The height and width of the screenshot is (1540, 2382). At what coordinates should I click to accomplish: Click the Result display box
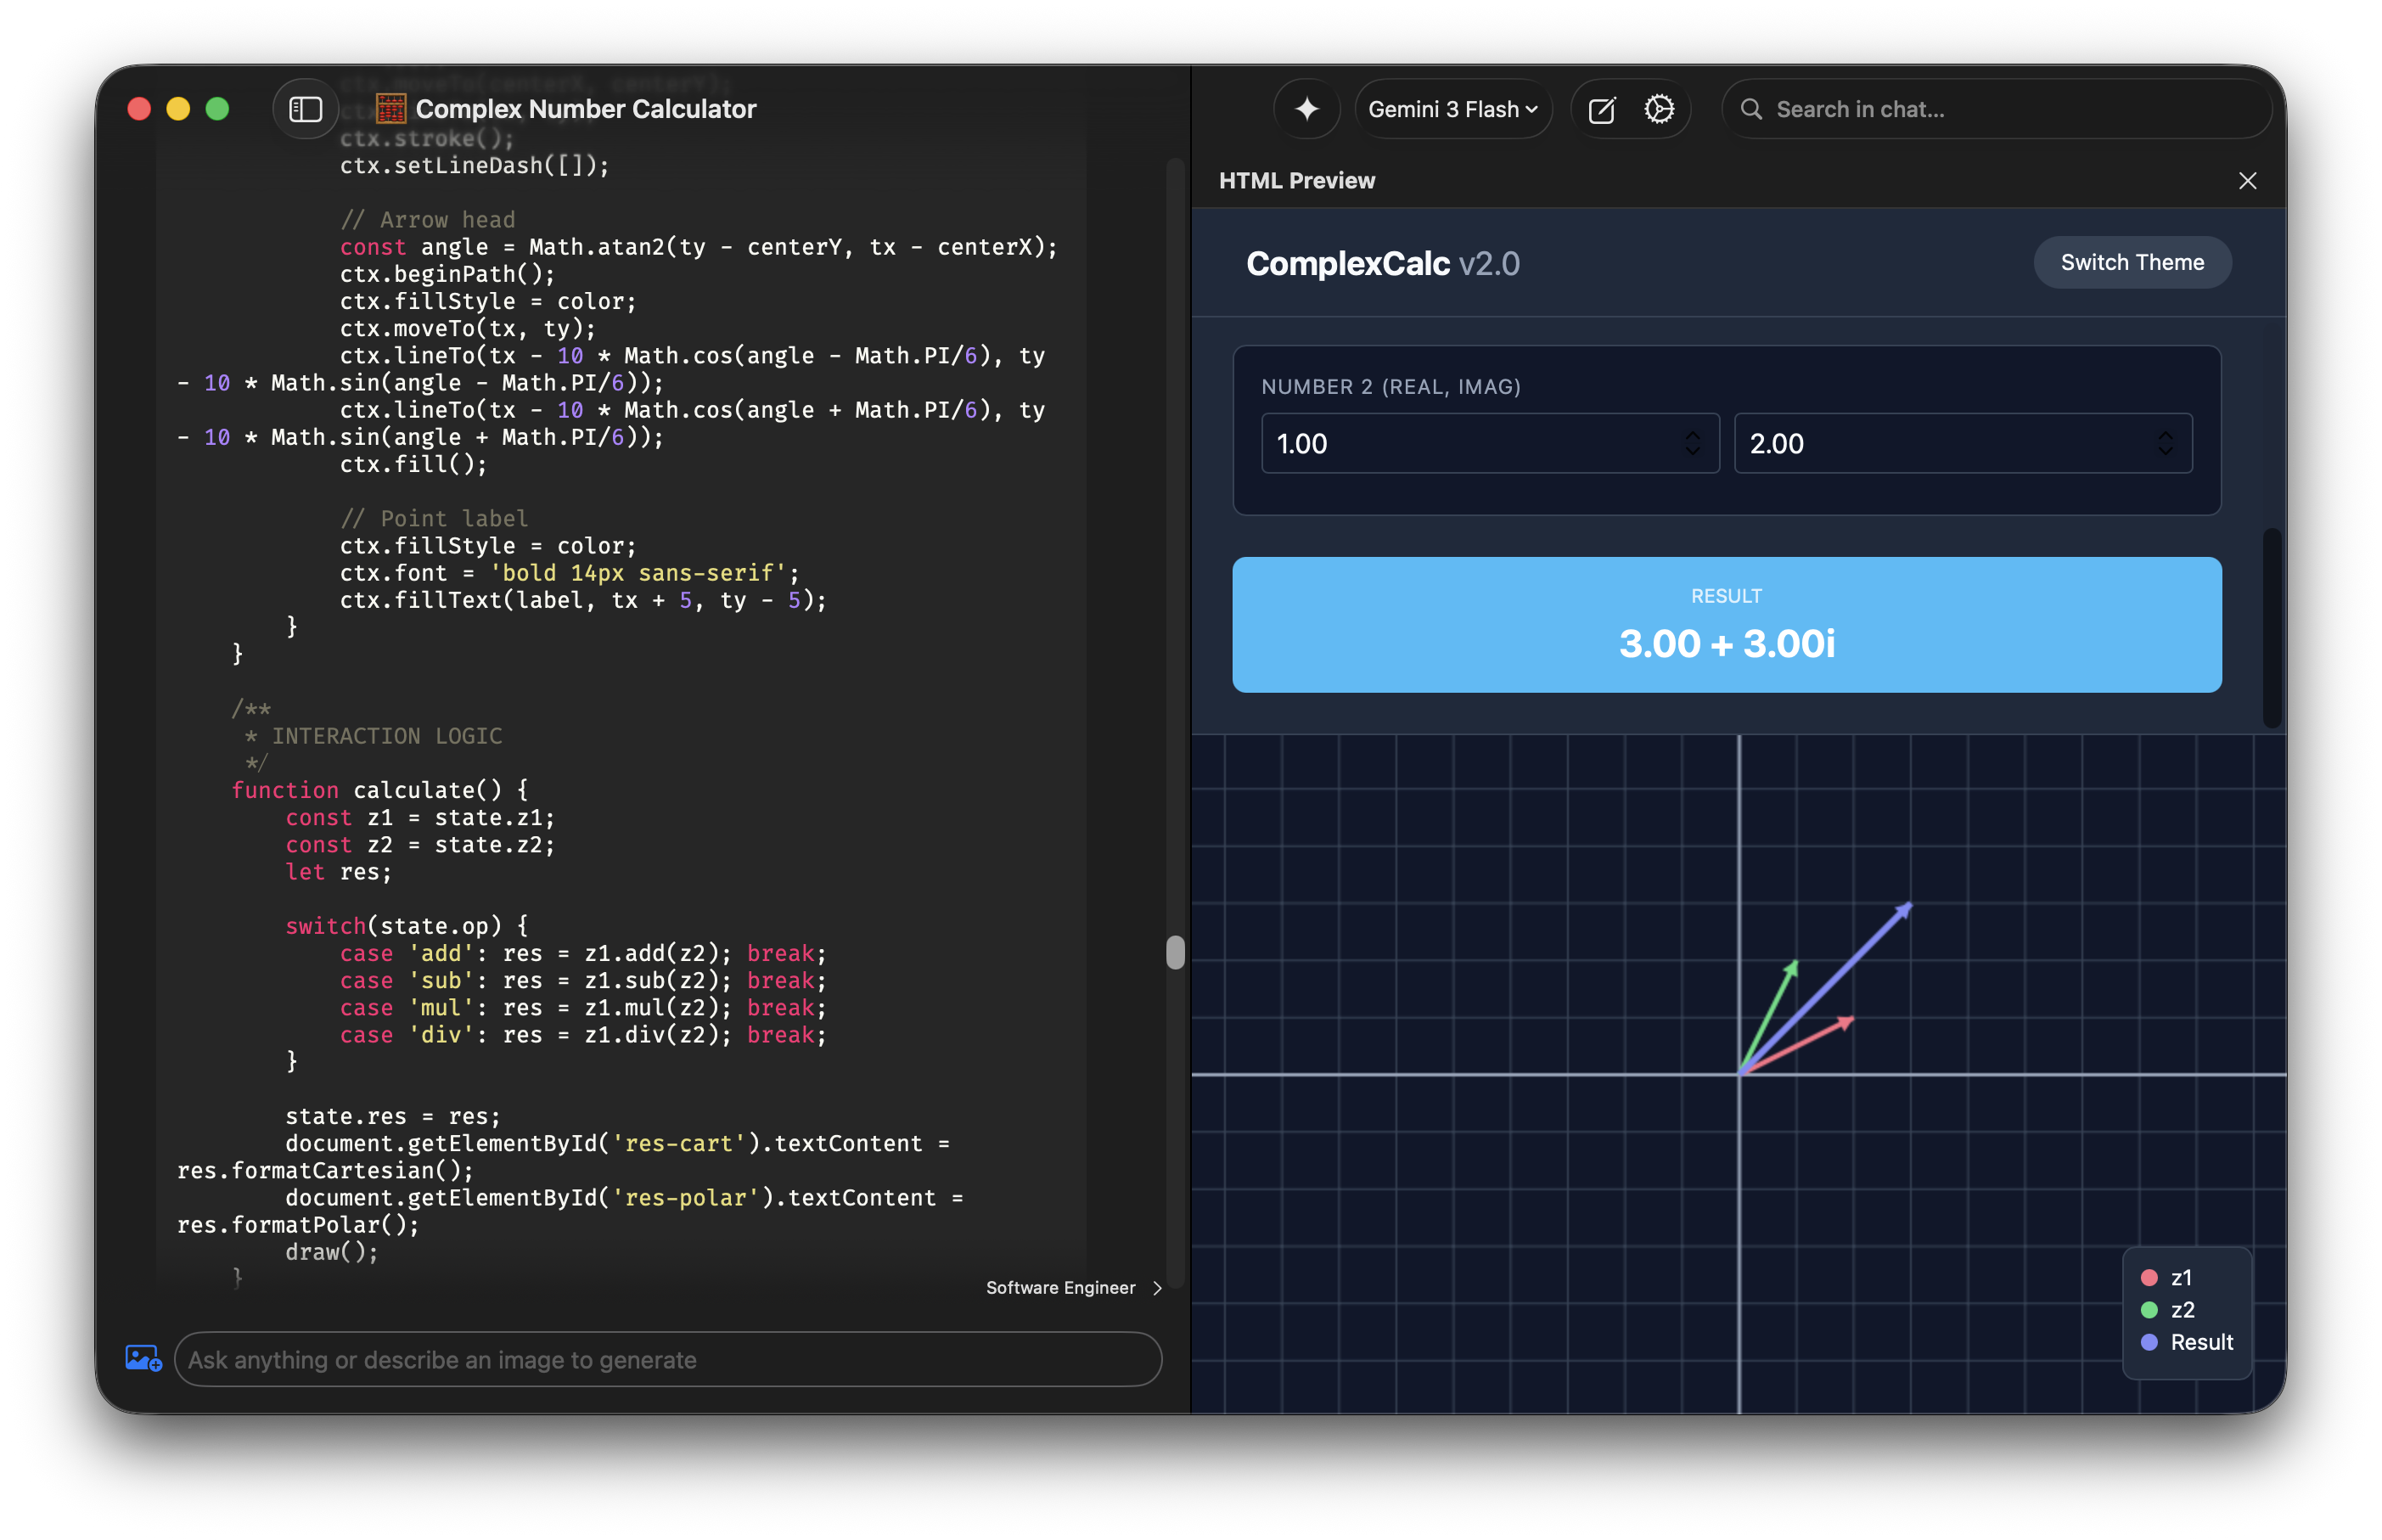[x=1726, y=624]
